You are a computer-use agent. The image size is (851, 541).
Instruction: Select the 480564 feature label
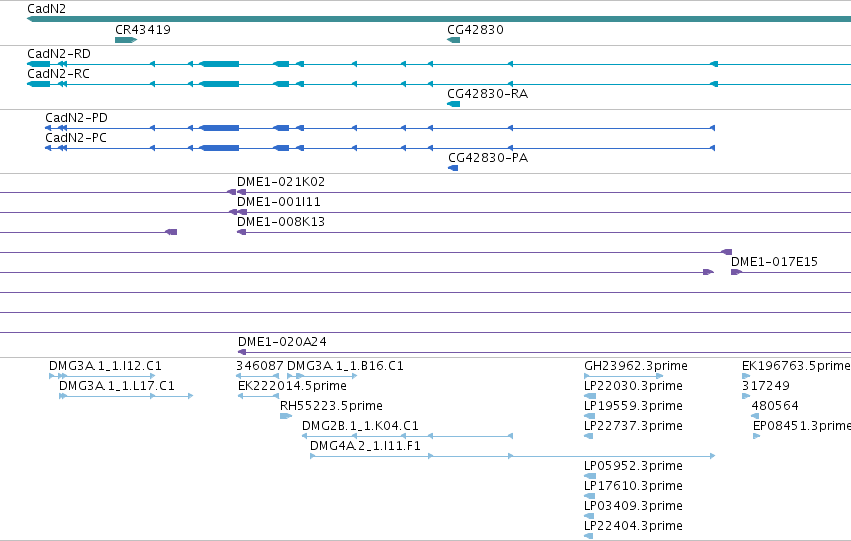775,406
